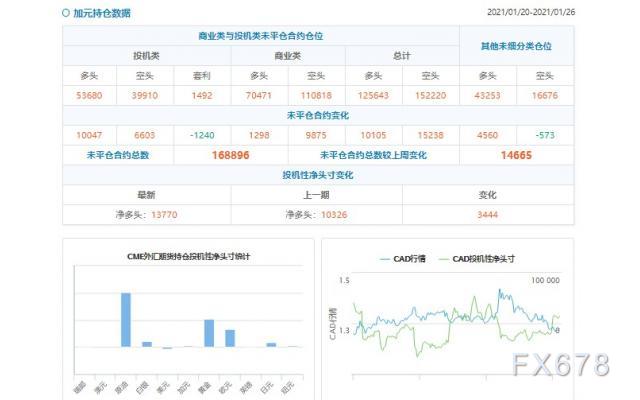Click the negative change value -573

point(545,135)
